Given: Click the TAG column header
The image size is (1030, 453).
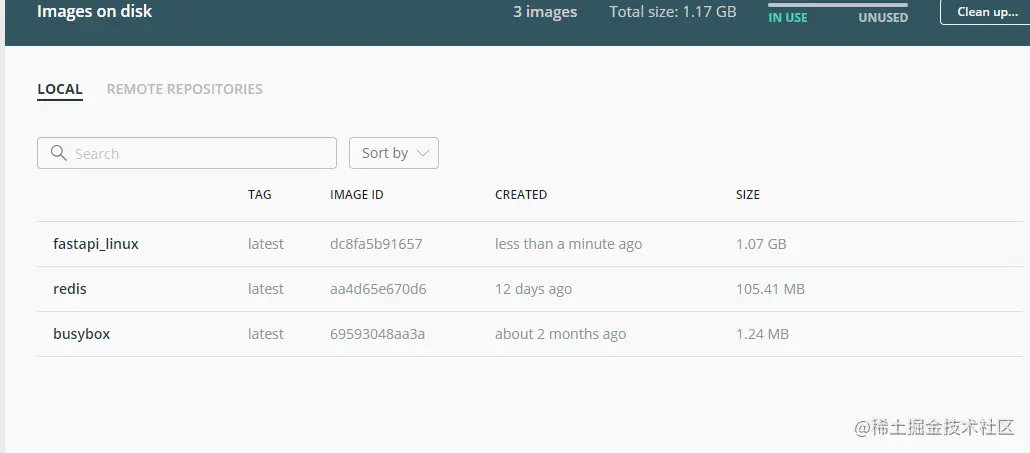Looking at the screenshot, I should click(259, 194).
